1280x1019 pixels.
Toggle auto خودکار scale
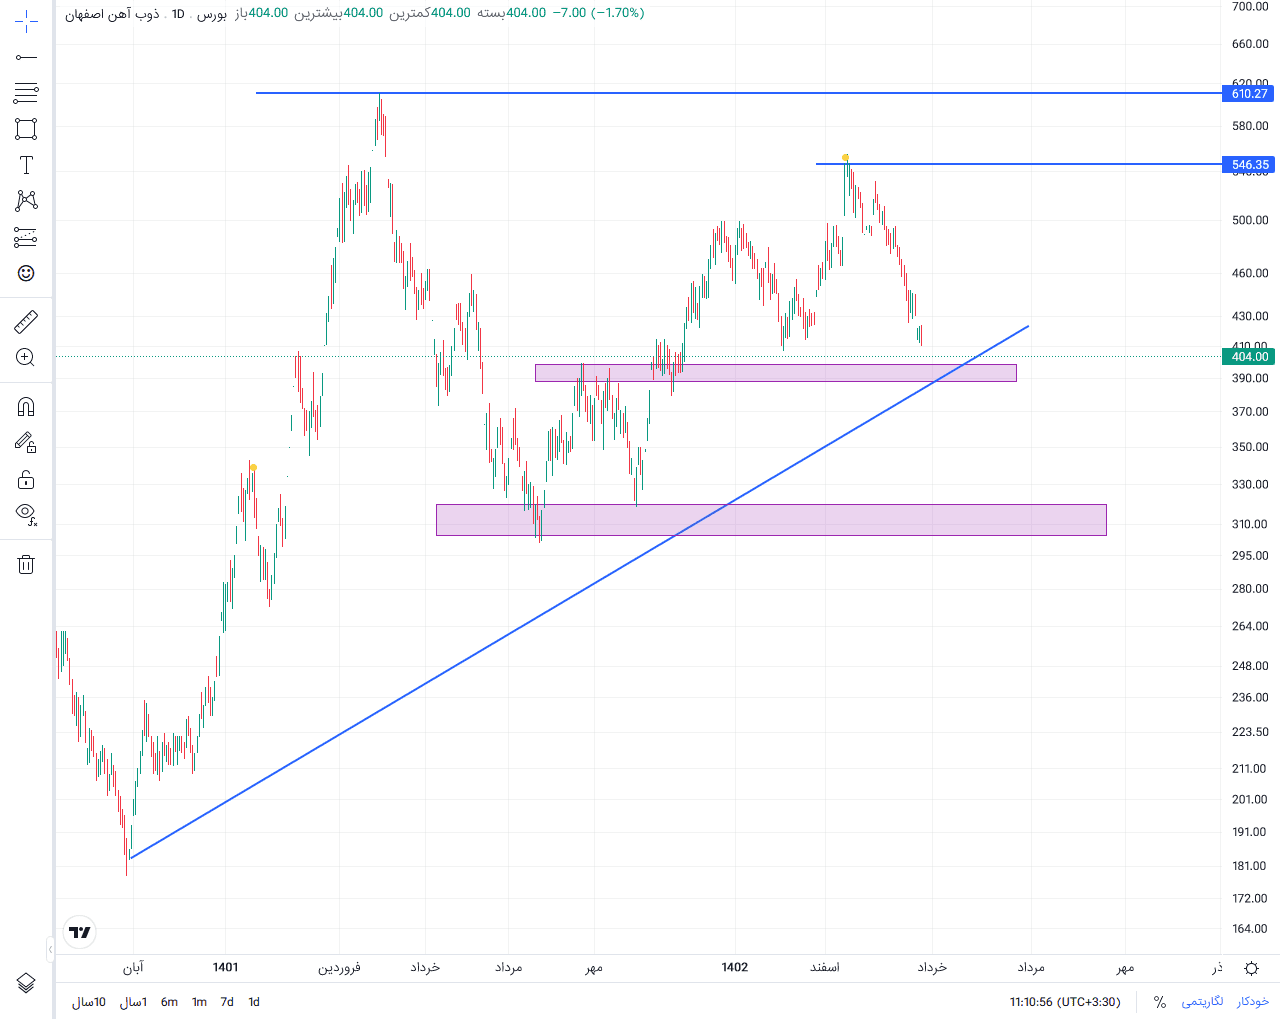pyautogui.click(x=1252, y=1002)
